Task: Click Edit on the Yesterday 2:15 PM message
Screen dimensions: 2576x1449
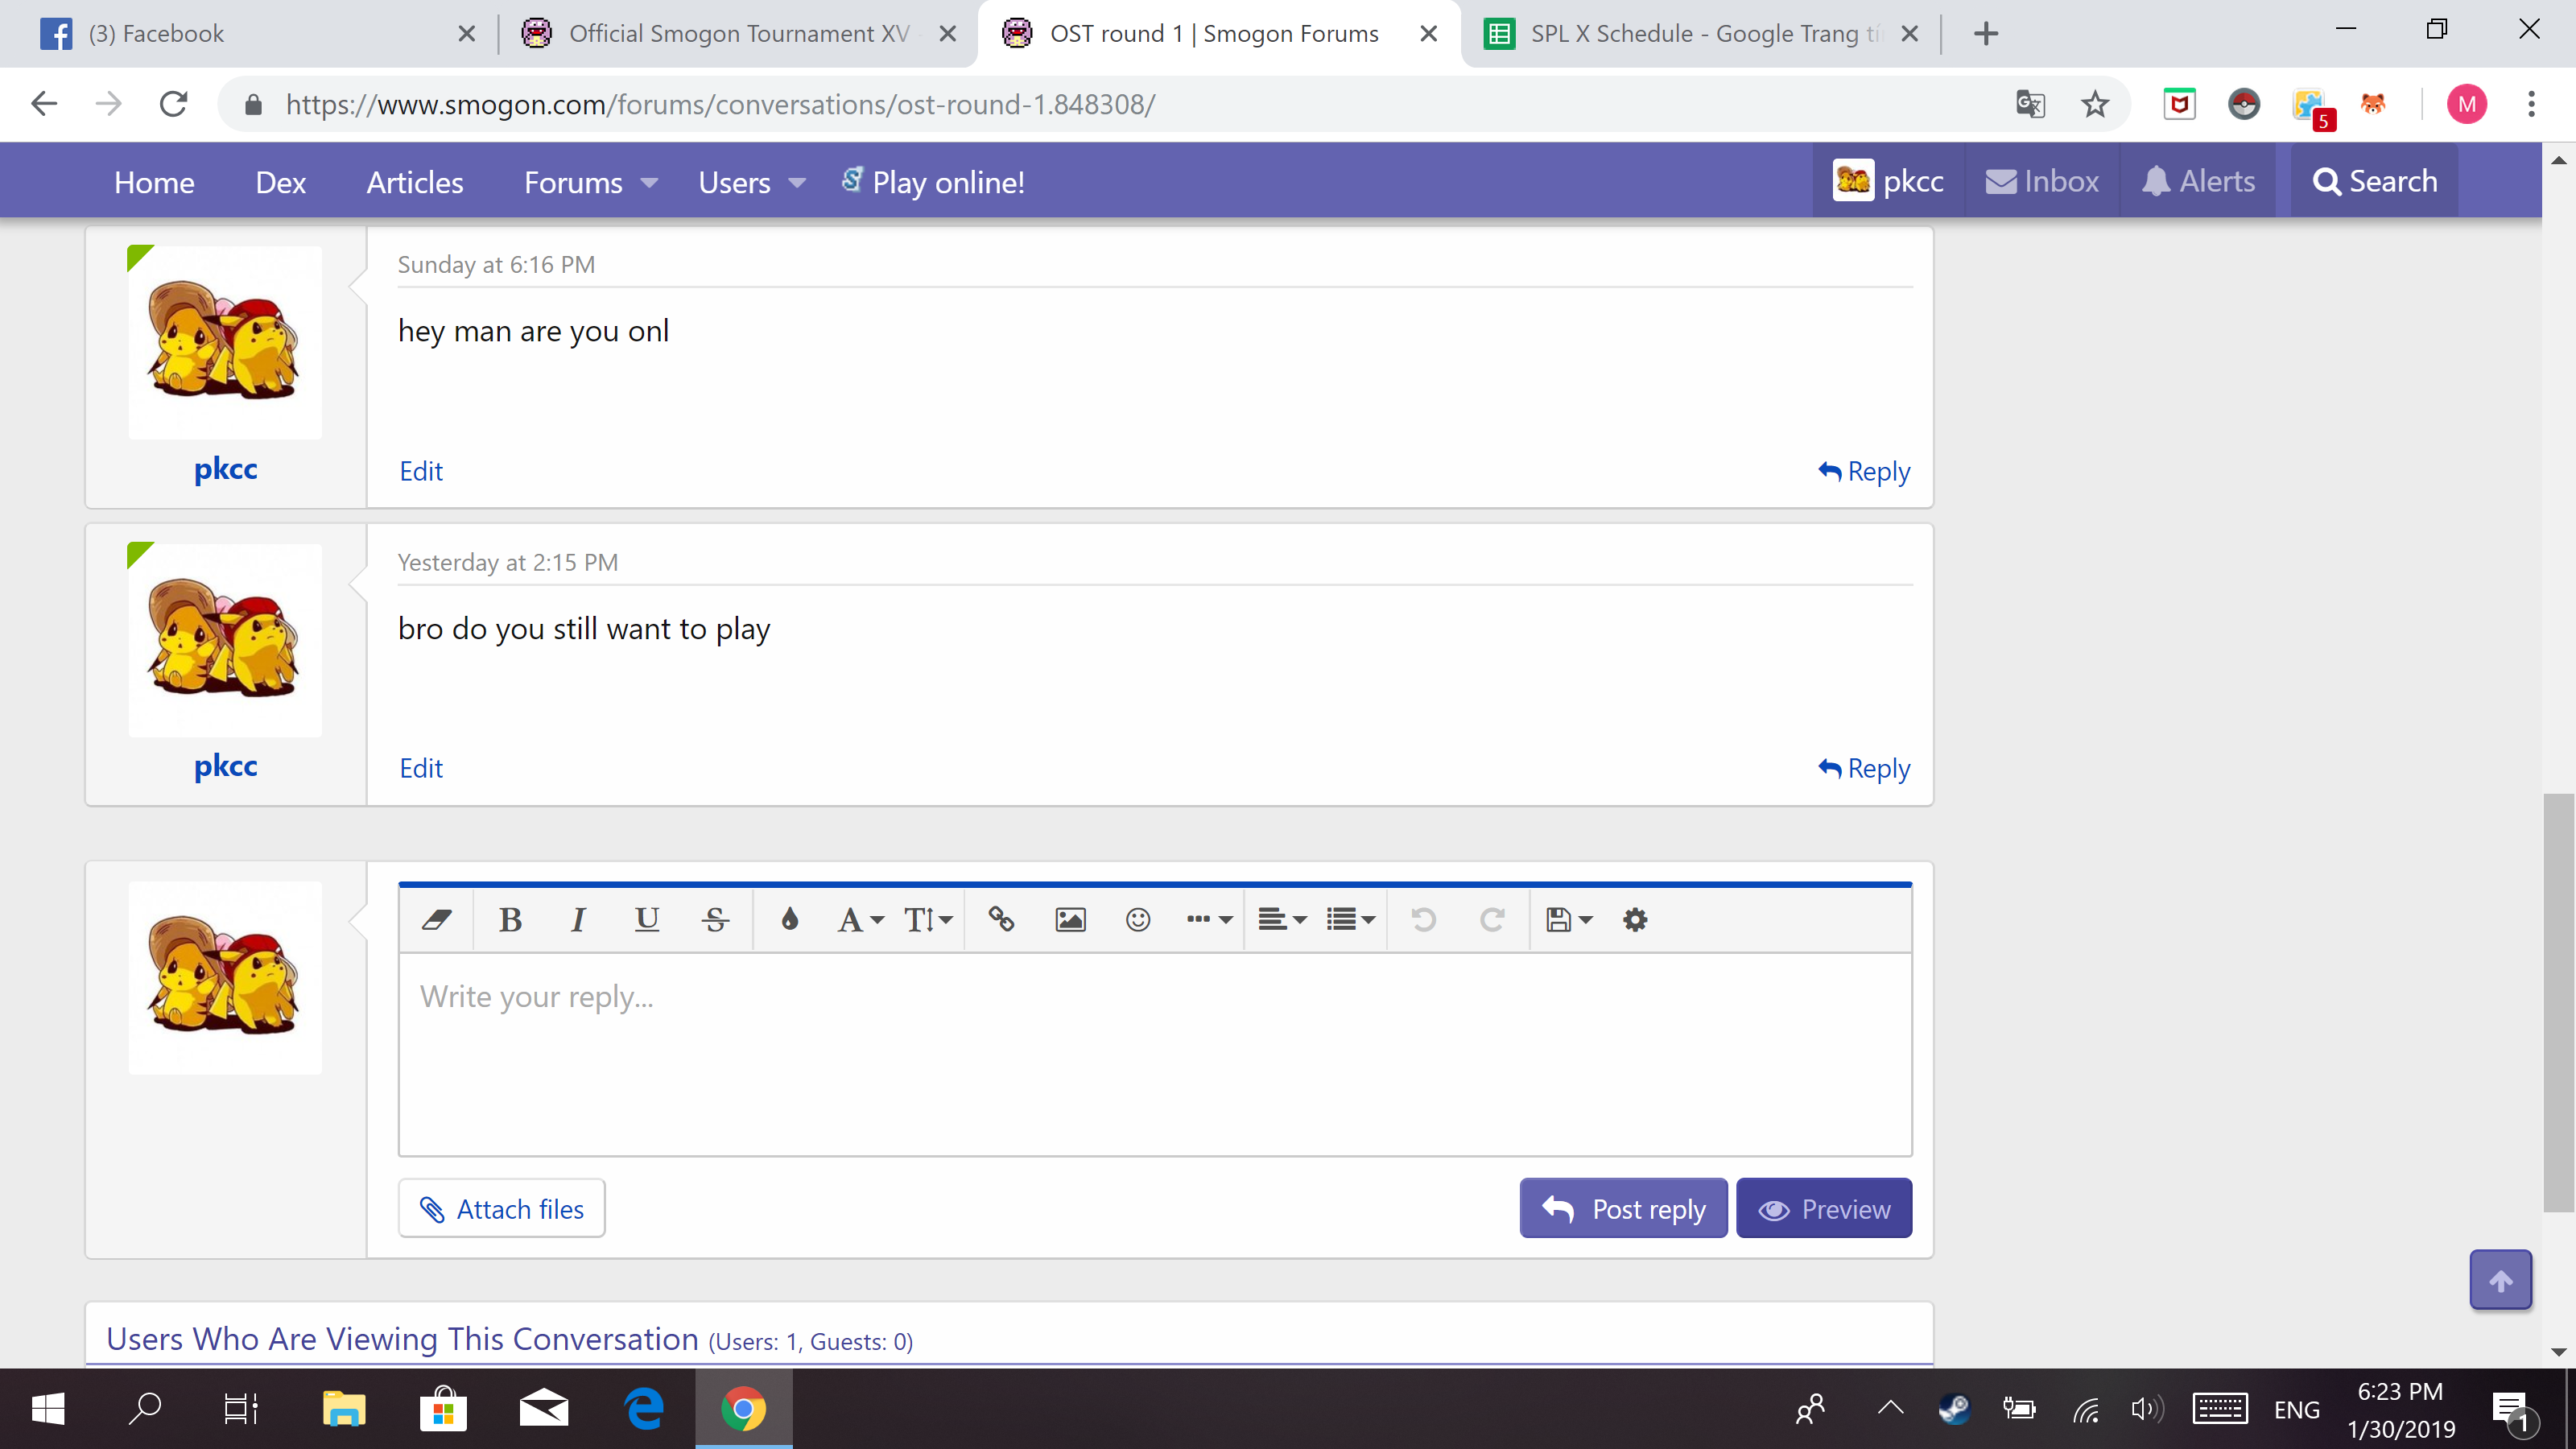Action: point(421,768)
